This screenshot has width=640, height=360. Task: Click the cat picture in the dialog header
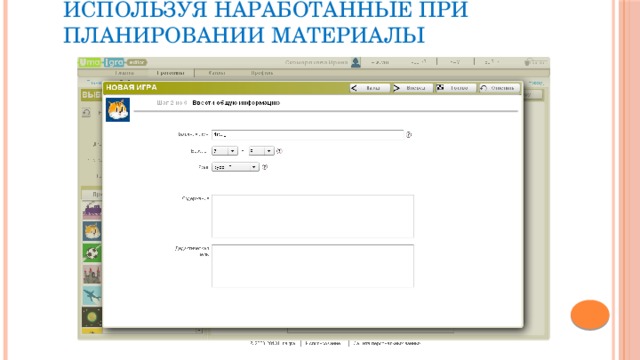click(x=118, y=110)
